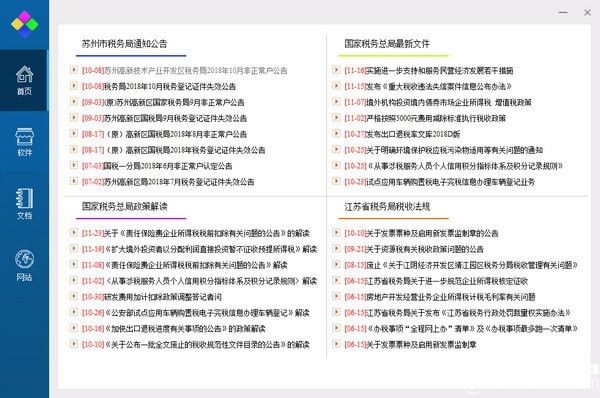Click the colorful app logo
Screen dimensions: 600x398
coord(24,24)
